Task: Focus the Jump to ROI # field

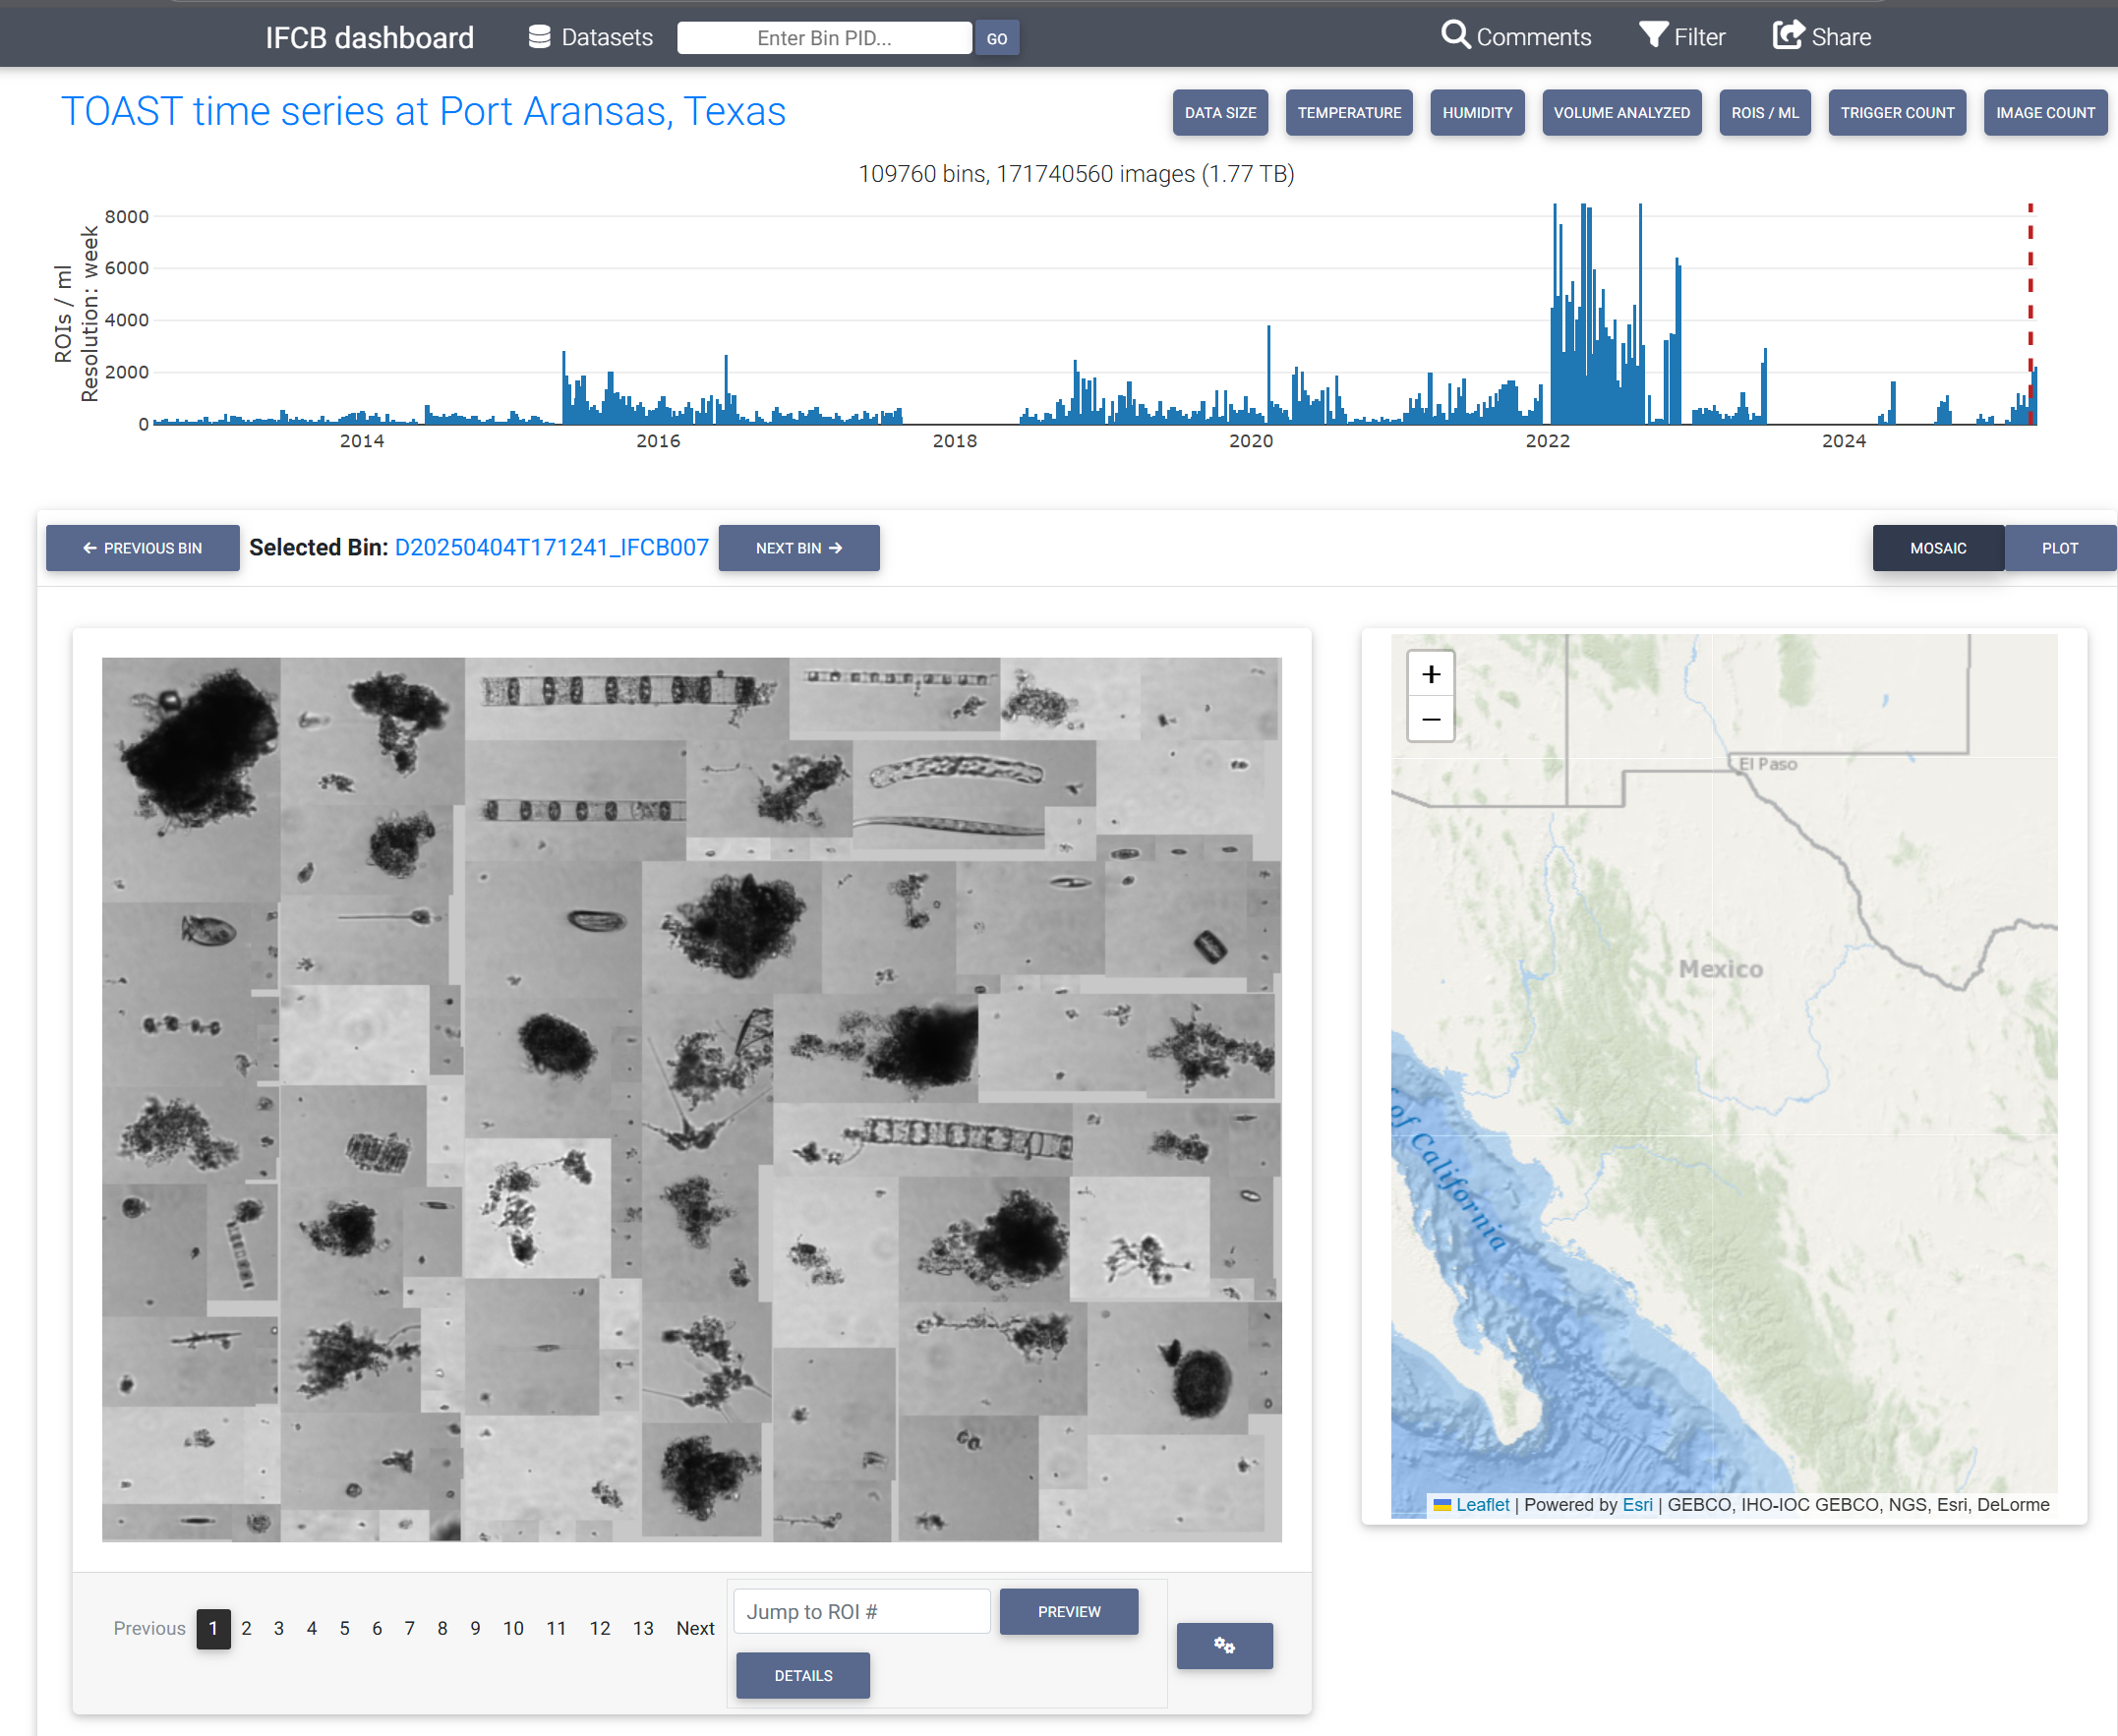Action: point(862,1611)
